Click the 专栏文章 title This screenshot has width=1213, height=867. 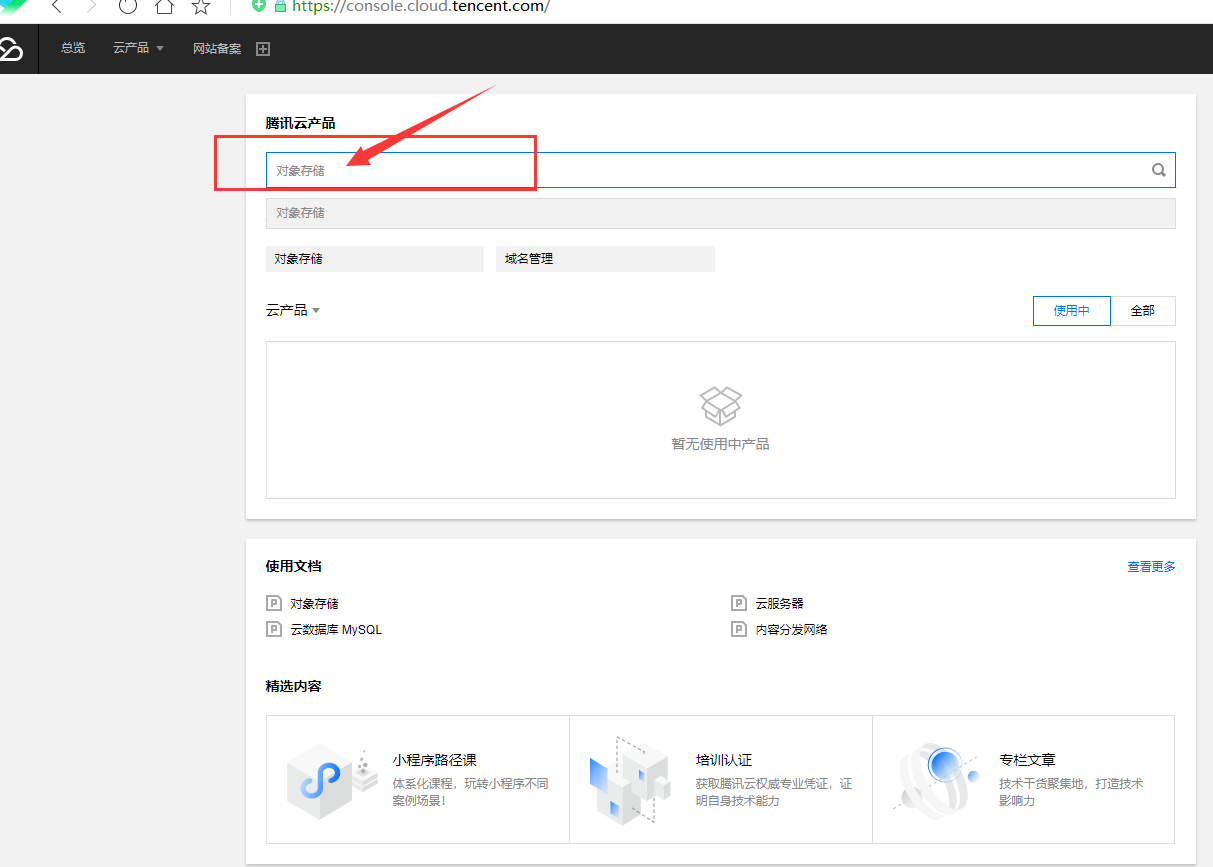(1027, 760)
